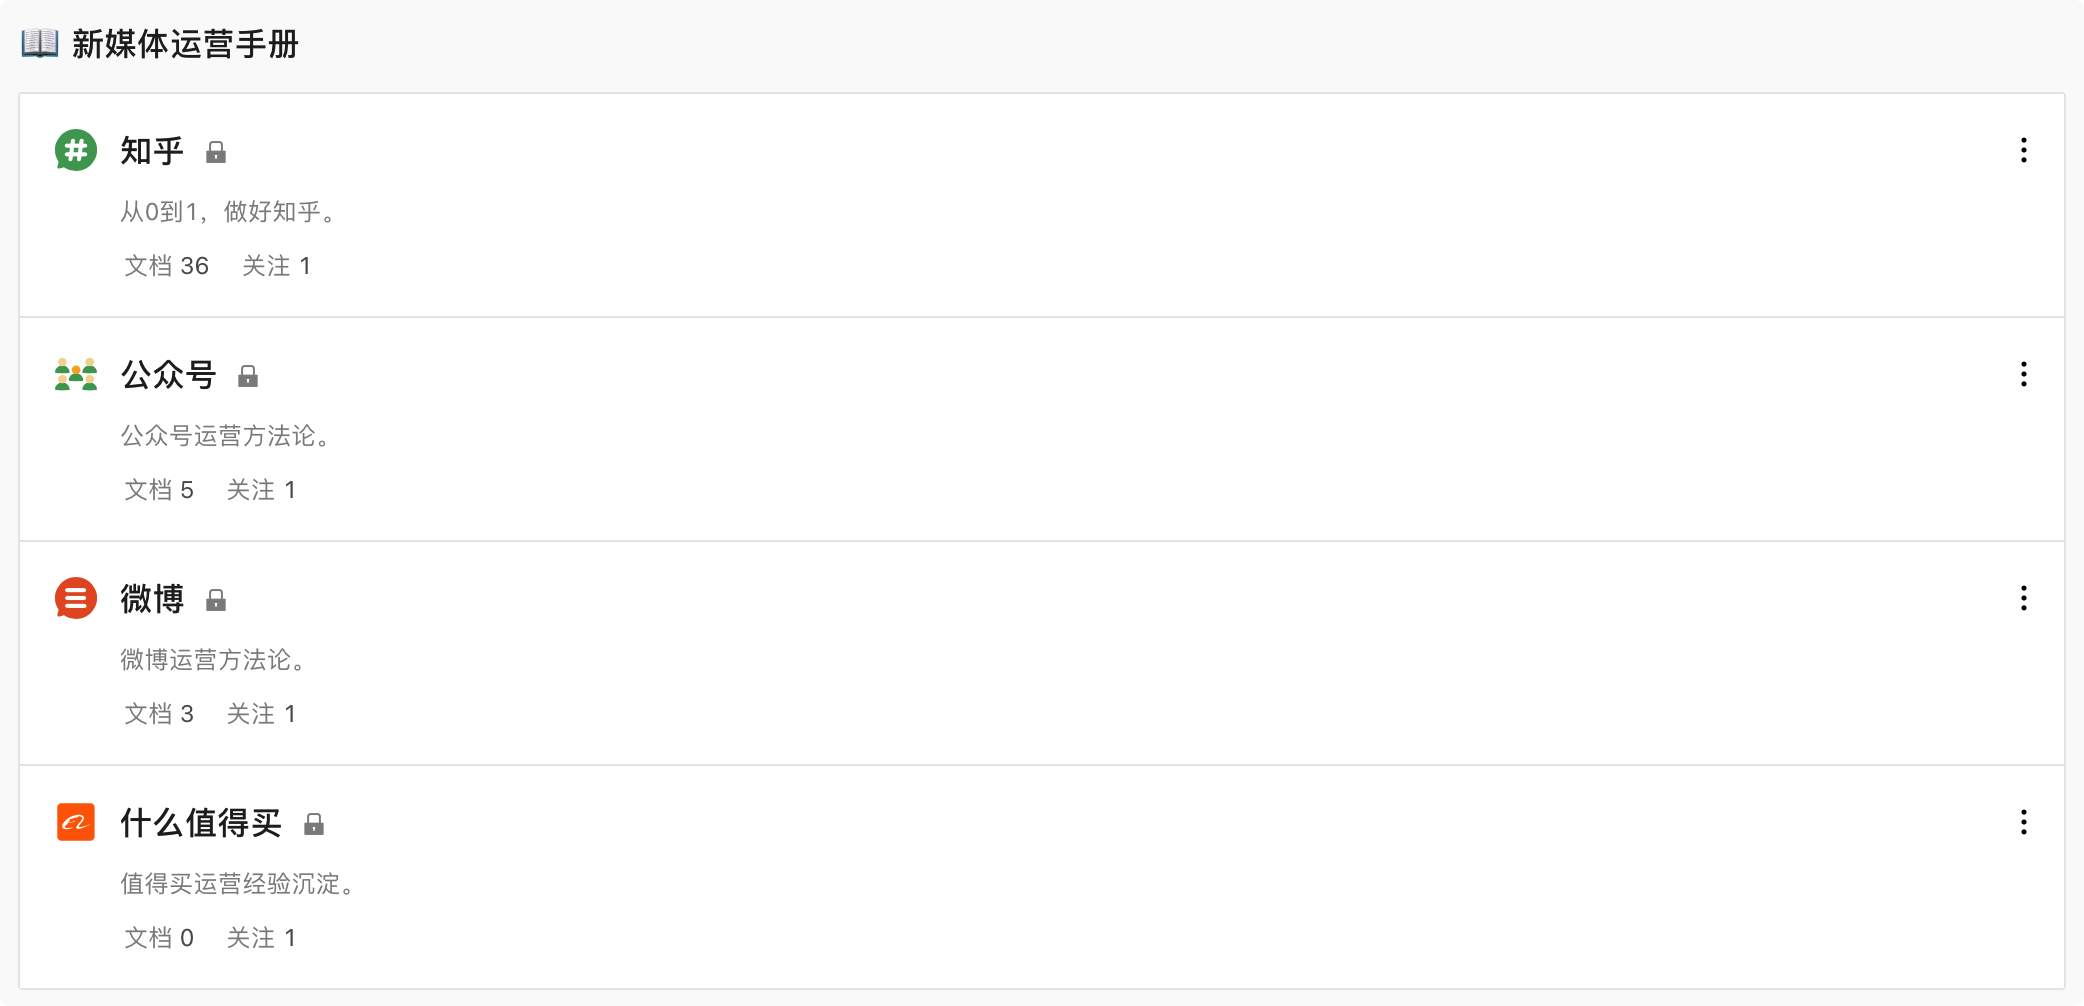
Task: Click the lock icon next to 知乎
Action: (216, 152)
